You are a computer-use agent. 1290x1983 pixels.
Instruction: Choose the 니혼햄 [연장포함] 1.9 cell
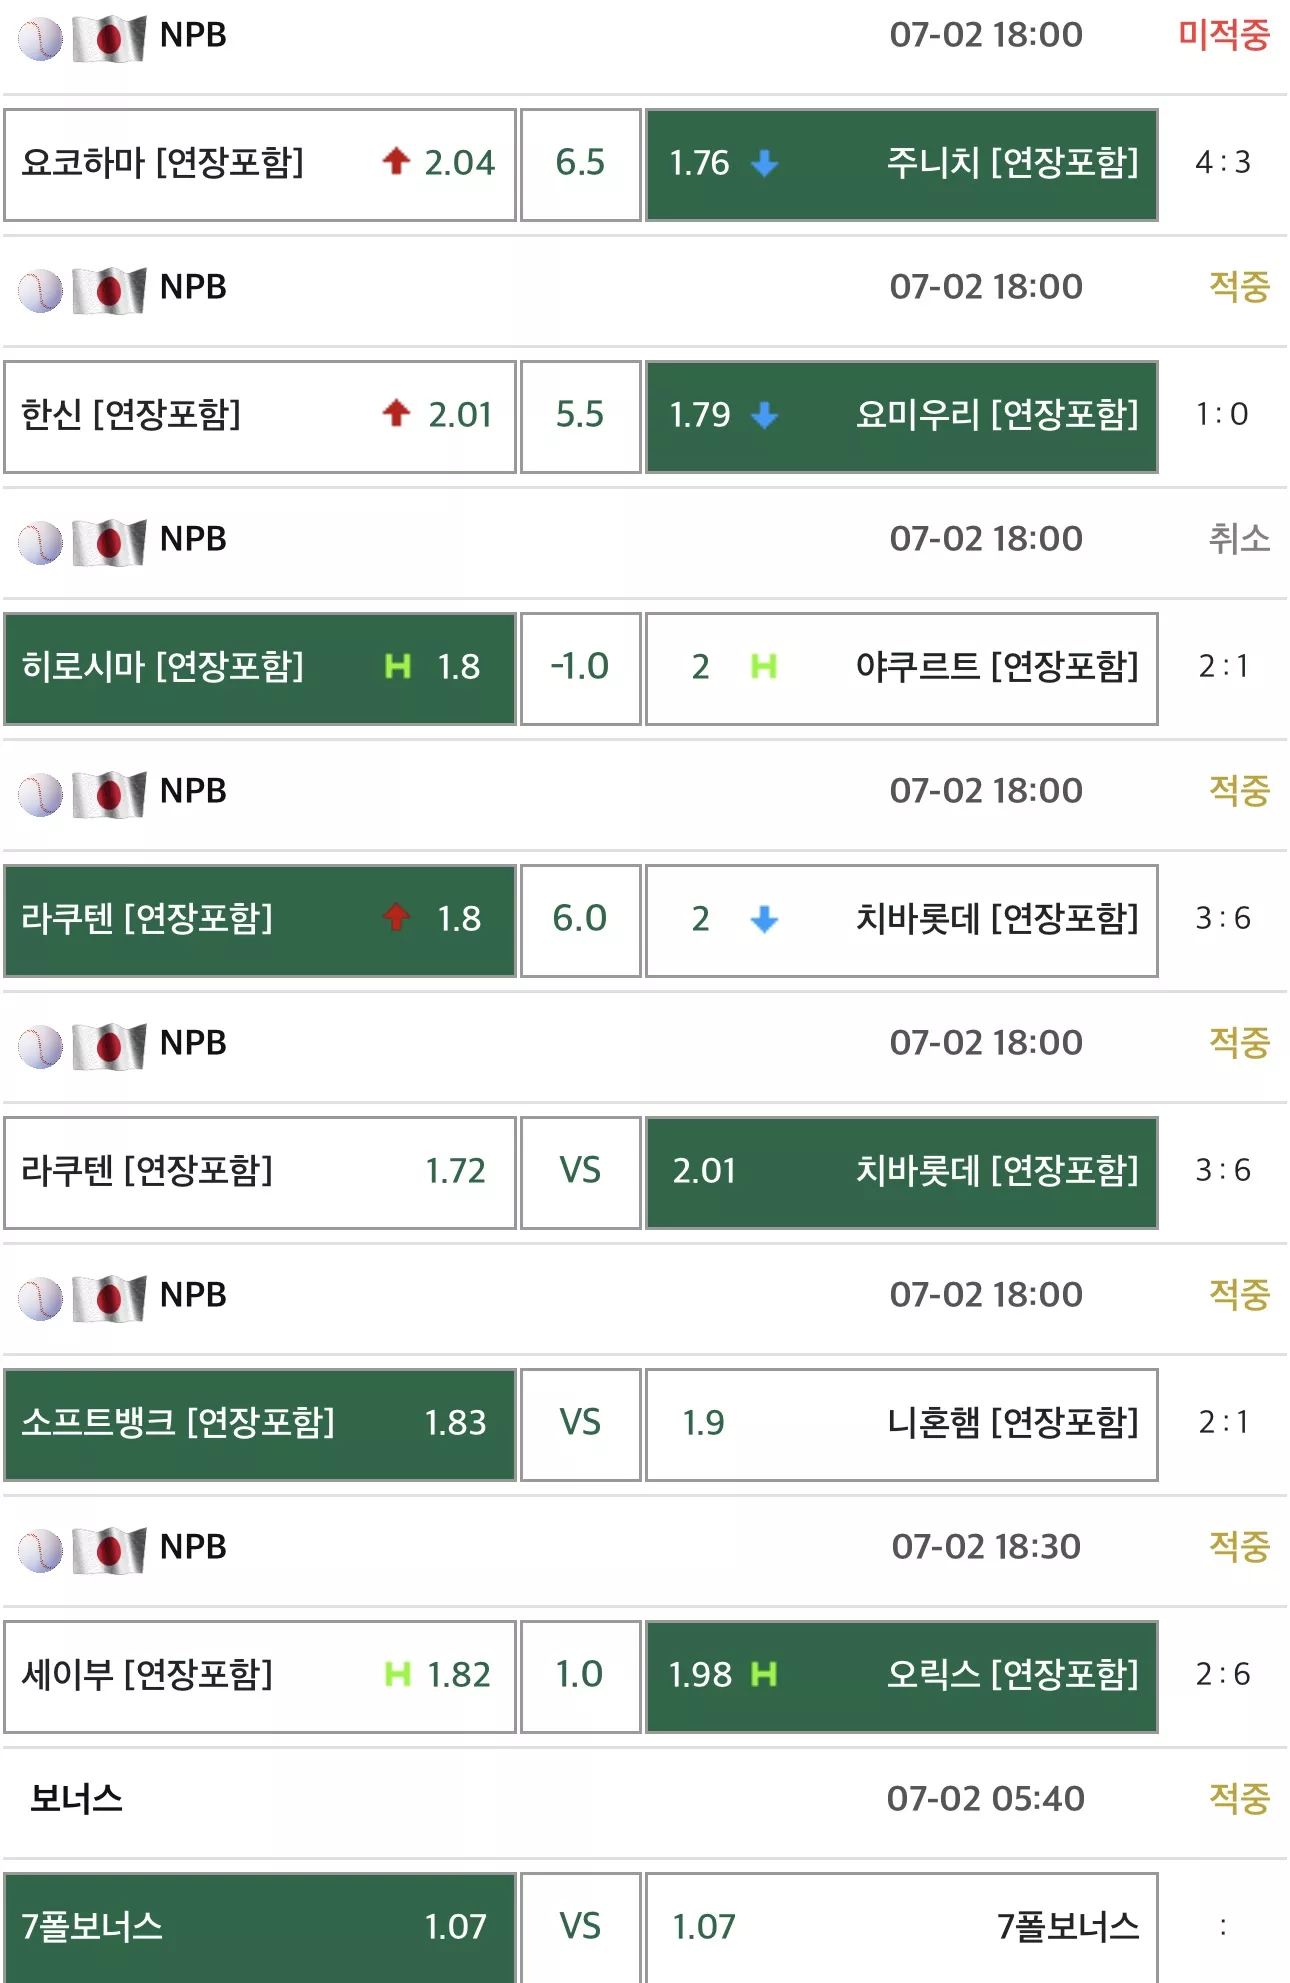click(x=902, y=1425)
